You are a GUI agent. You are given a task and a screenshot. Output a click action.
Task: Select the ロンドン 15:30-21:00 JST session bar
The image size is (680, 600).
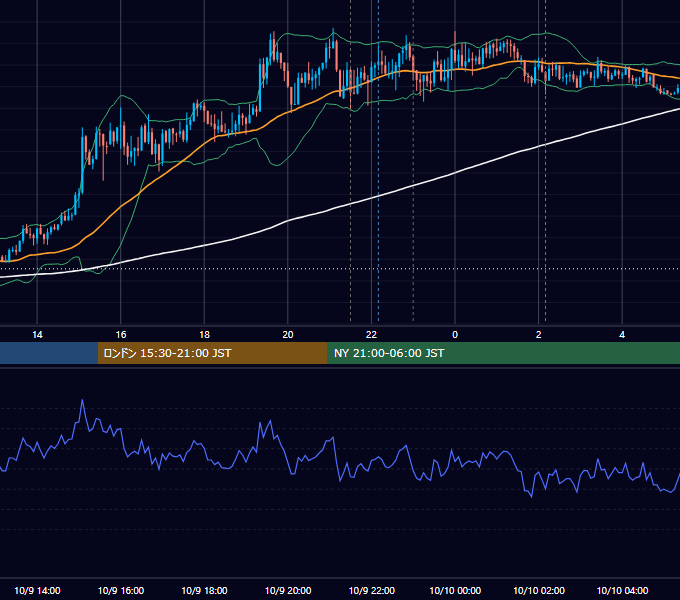click(212, 353)
